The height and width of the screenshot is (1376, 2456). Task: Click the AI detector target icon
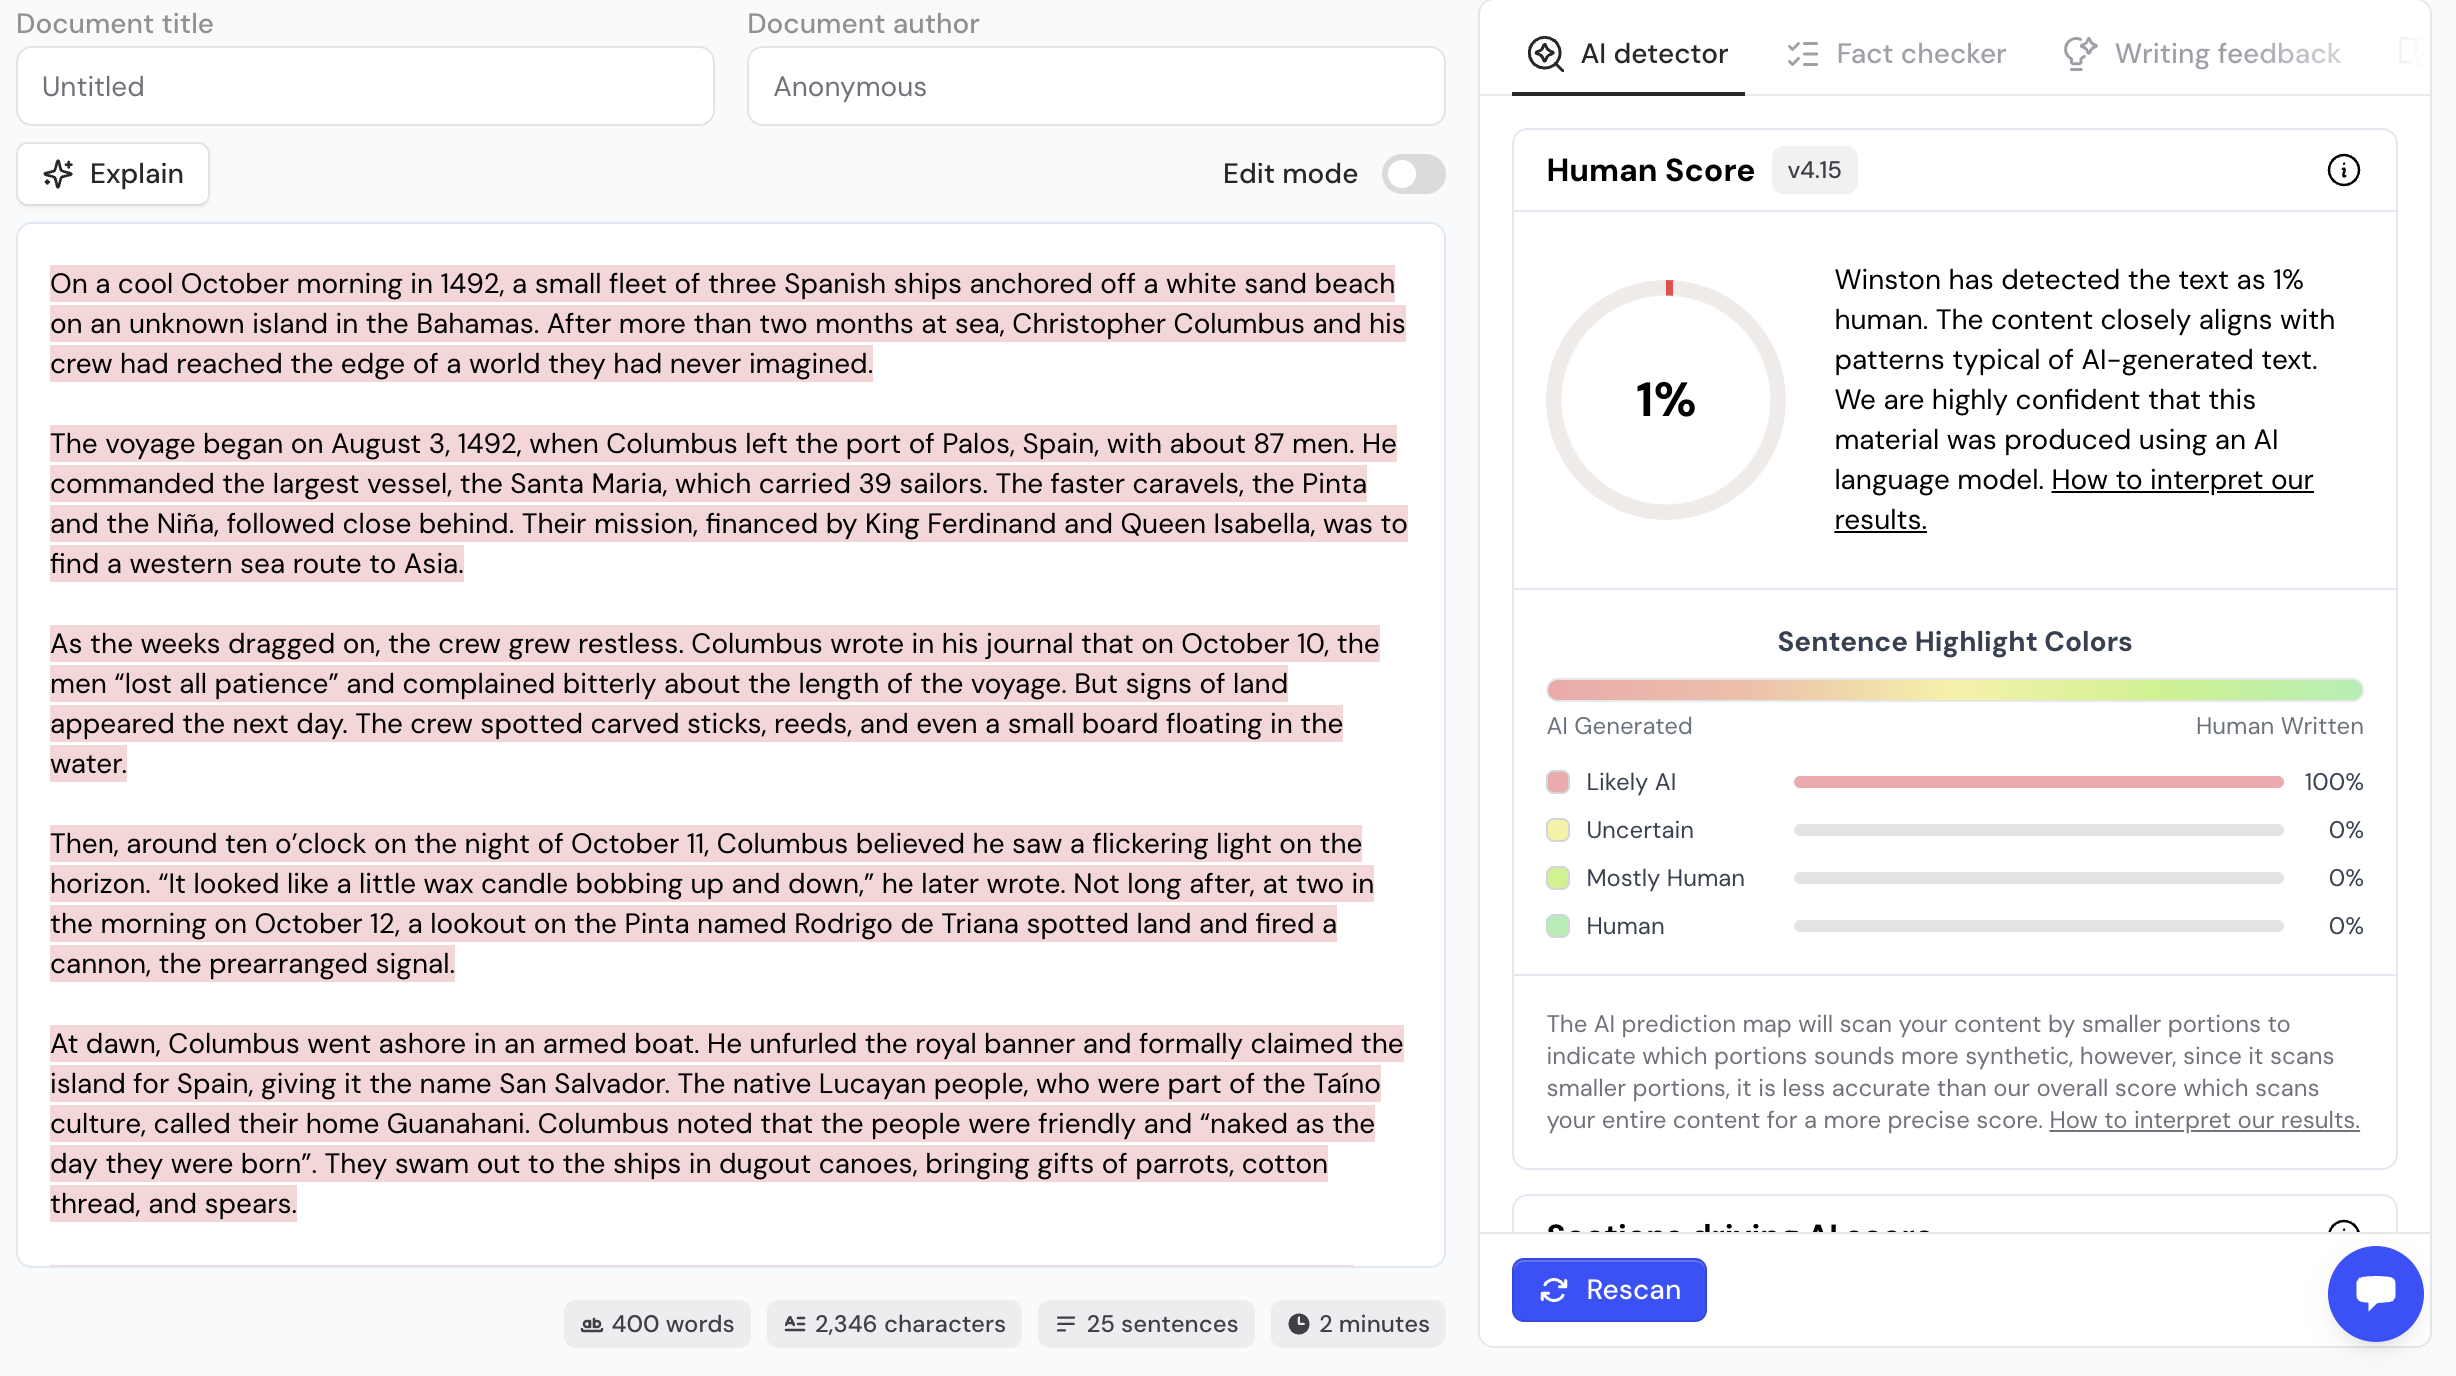[x=1545, y=54]
